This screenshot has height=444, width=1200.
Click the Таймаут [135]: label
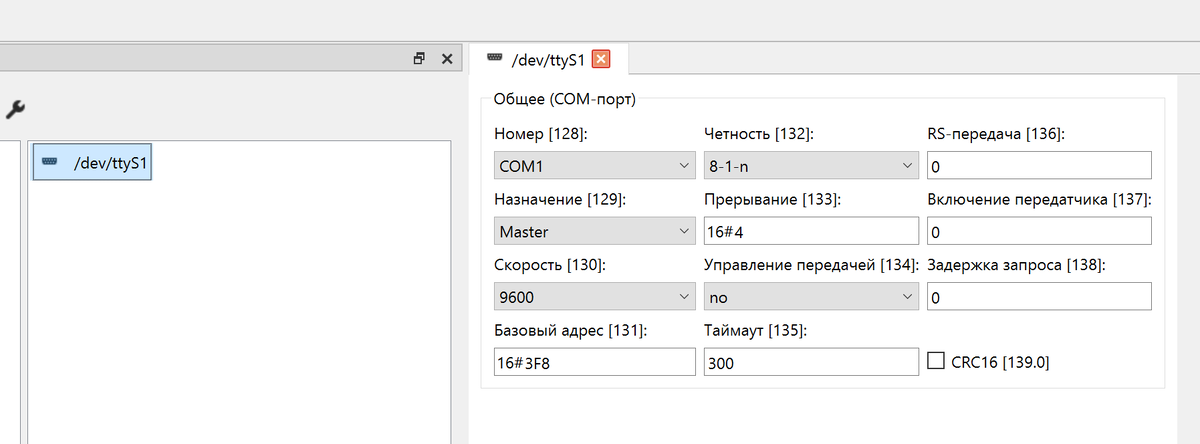point(757,331)
